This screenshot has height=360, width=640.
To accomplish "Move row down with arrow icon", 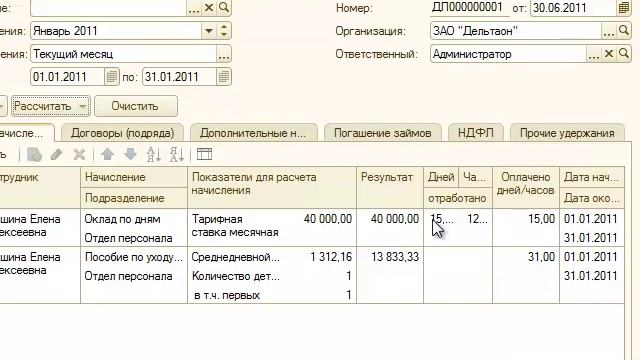I will 130,154.
